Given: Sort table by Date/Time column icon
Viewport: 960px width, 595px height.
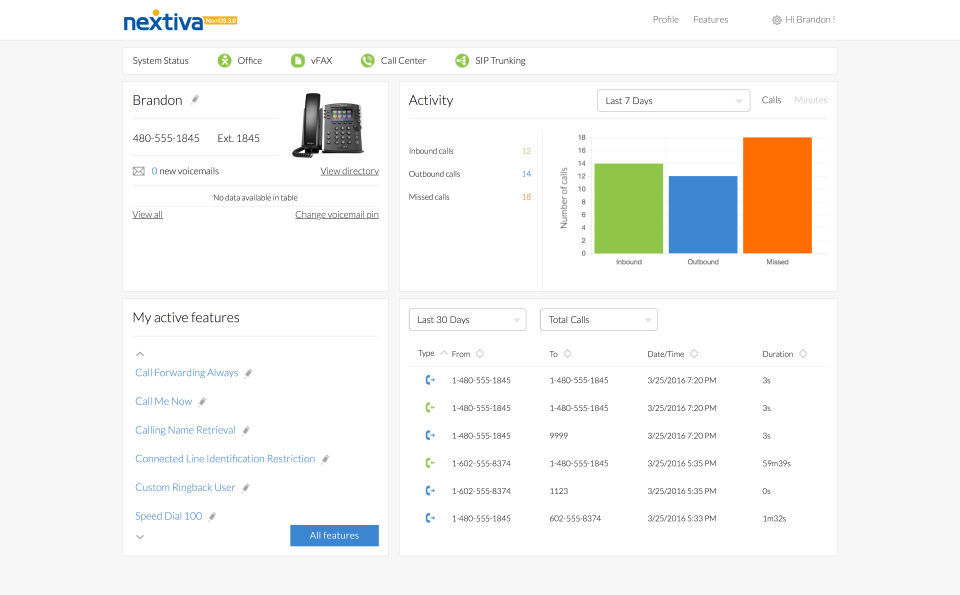Looking at the screenshot, I should pos(694,353).
